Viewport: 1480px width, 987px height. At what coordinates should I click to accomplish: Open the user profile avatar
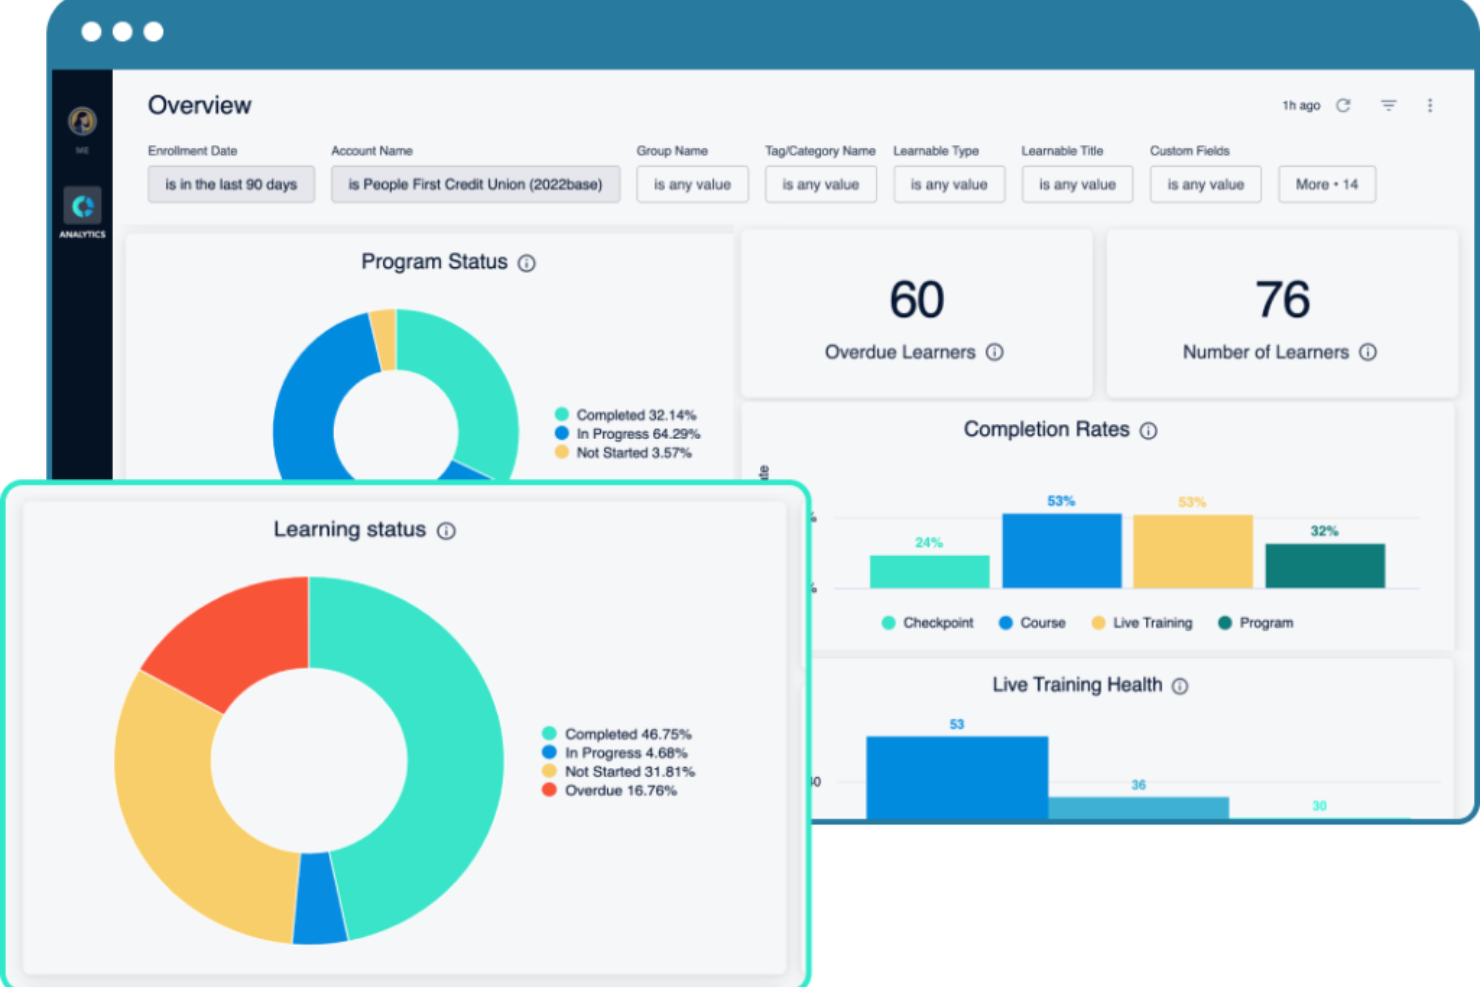(82, 121)
